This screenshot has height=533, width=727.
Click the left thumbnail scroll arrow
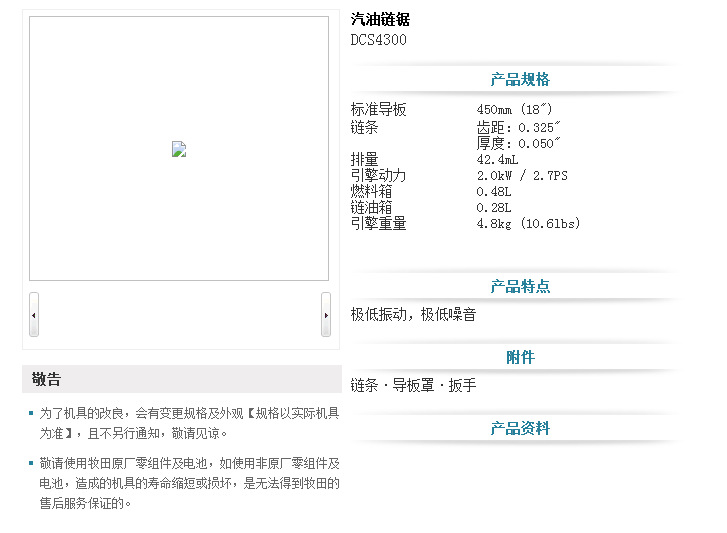(34, 315)
